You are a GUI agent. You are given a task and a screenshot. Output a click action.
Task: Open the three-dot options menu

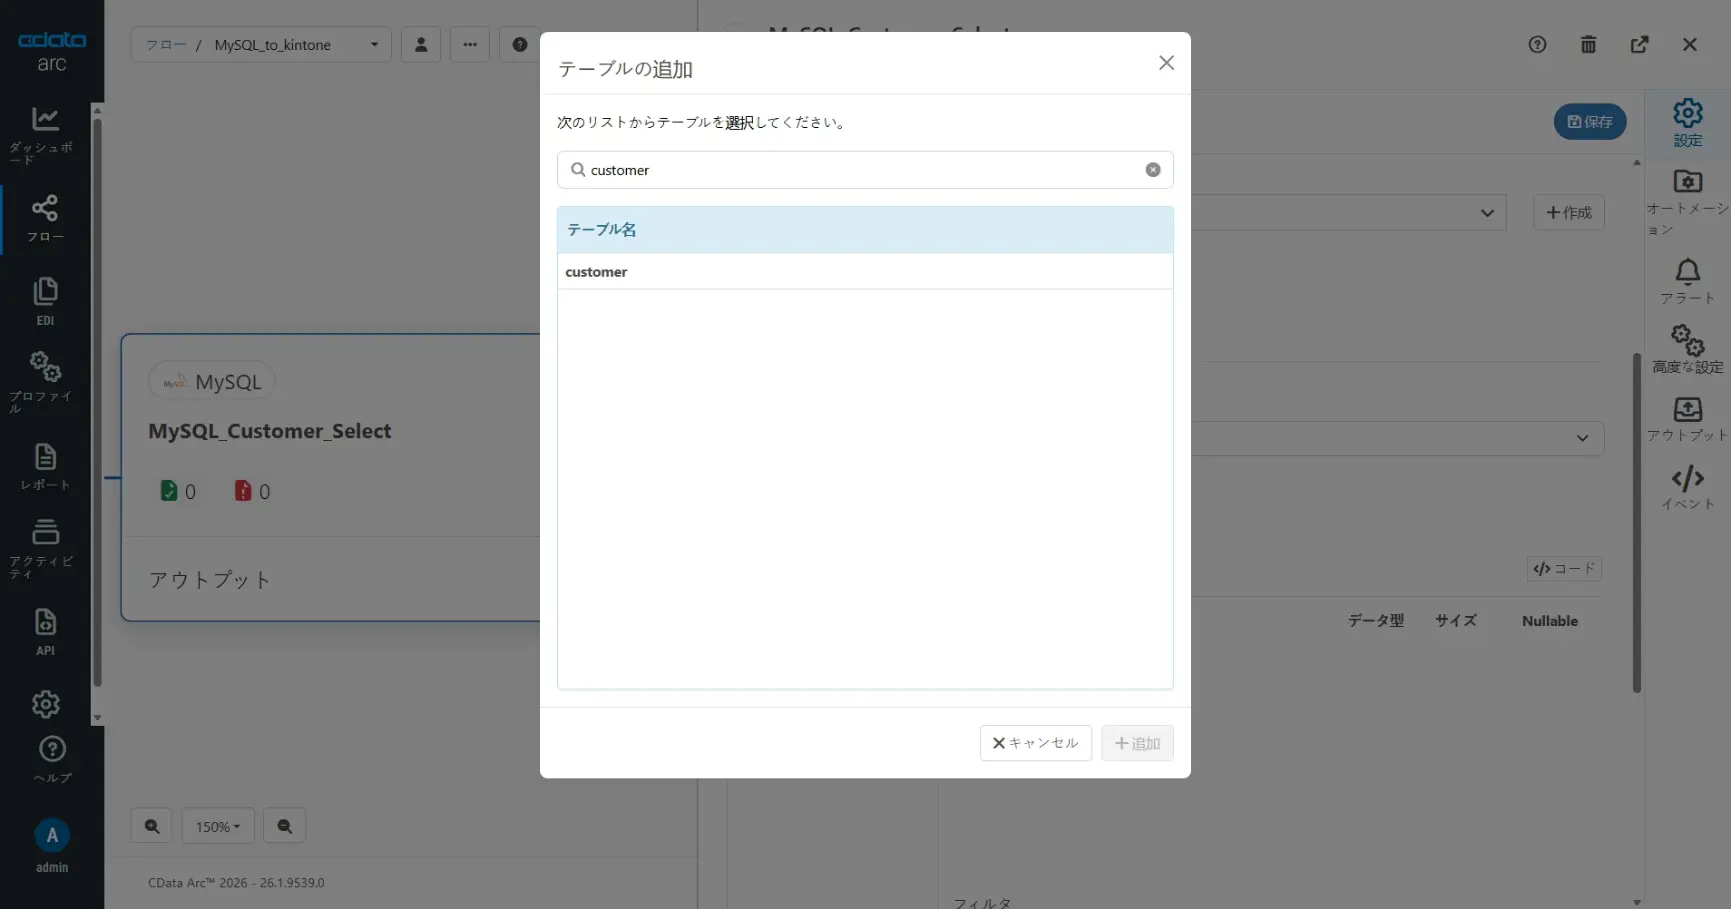[x=469, y=44]
